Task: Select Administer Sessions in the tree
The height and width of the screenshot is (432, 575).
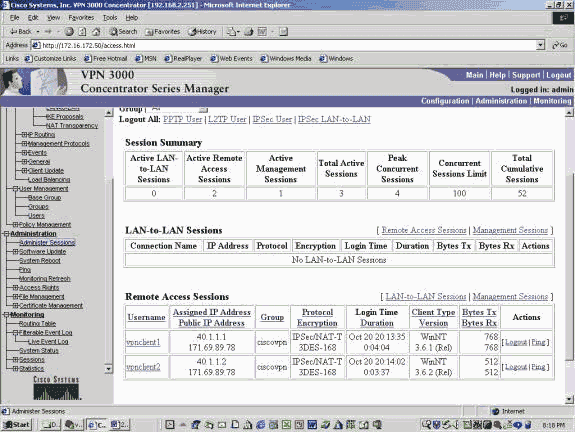Action: tap(47, 242)
